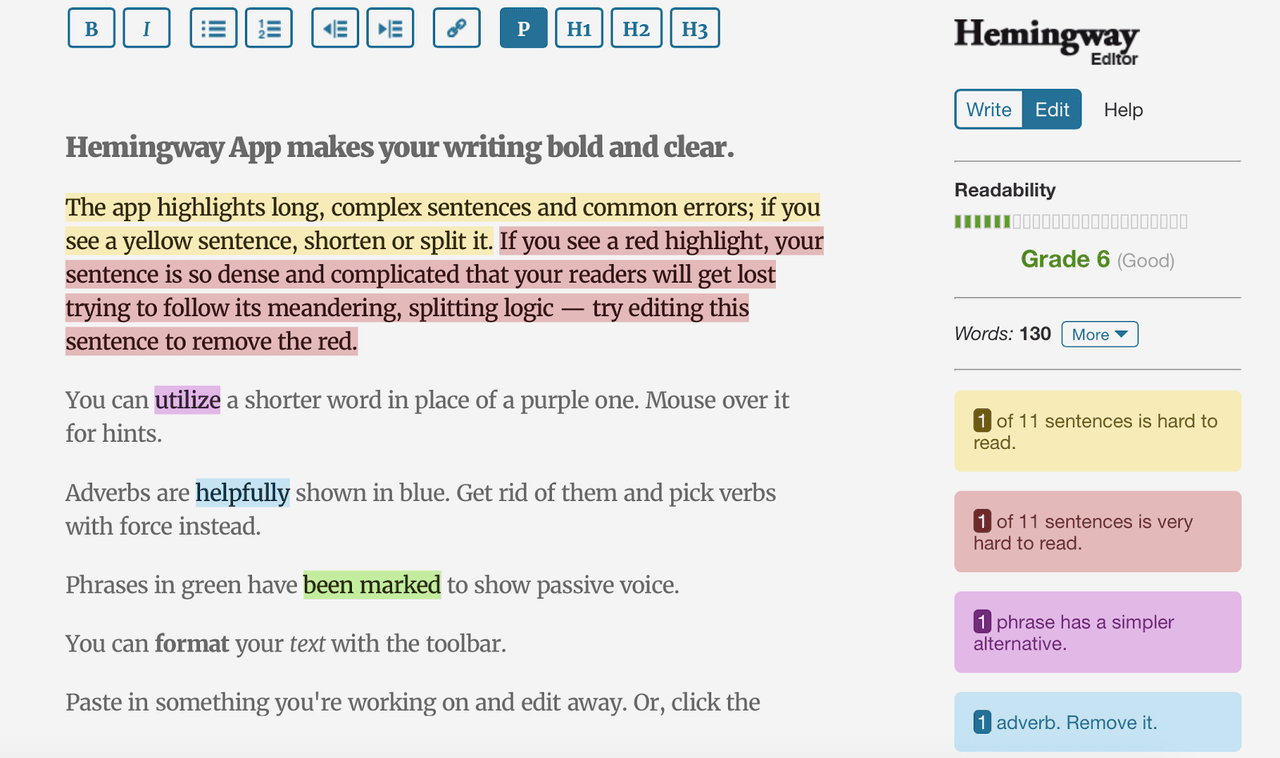Increase indent with the indent button
The height and width of the screenshot is (758, 1280).
[390, 29]
